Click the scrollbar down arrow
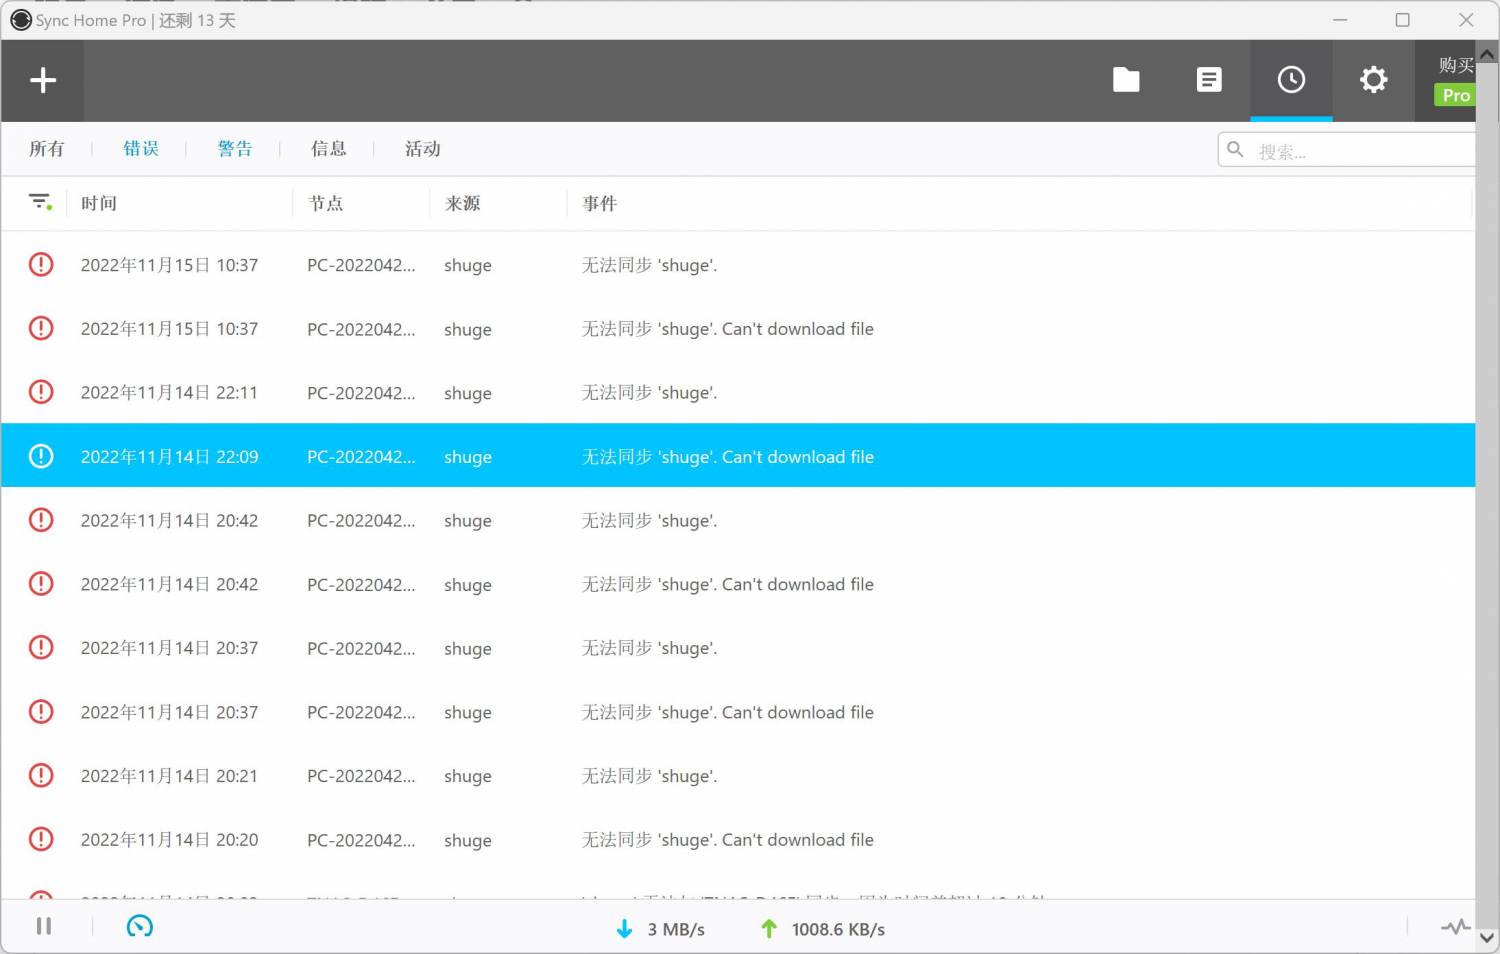The width and height of the screenshot is (1500, 954). (1487, 938)
